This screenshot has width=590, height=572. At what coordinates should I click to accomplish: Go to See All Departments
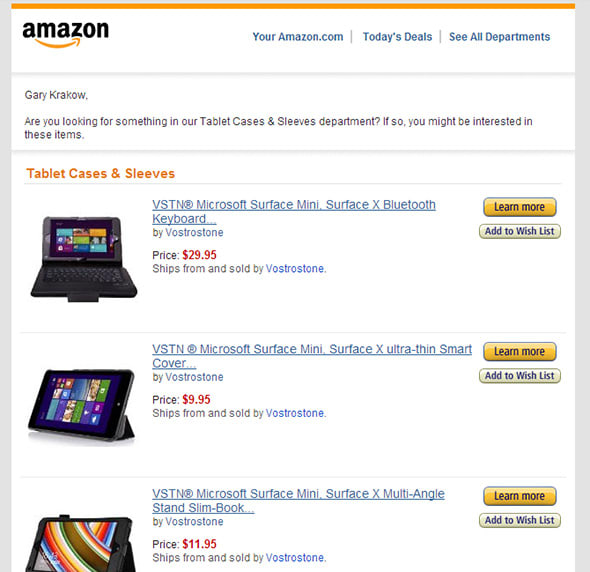pyautogui.click(x=499, y=37)
